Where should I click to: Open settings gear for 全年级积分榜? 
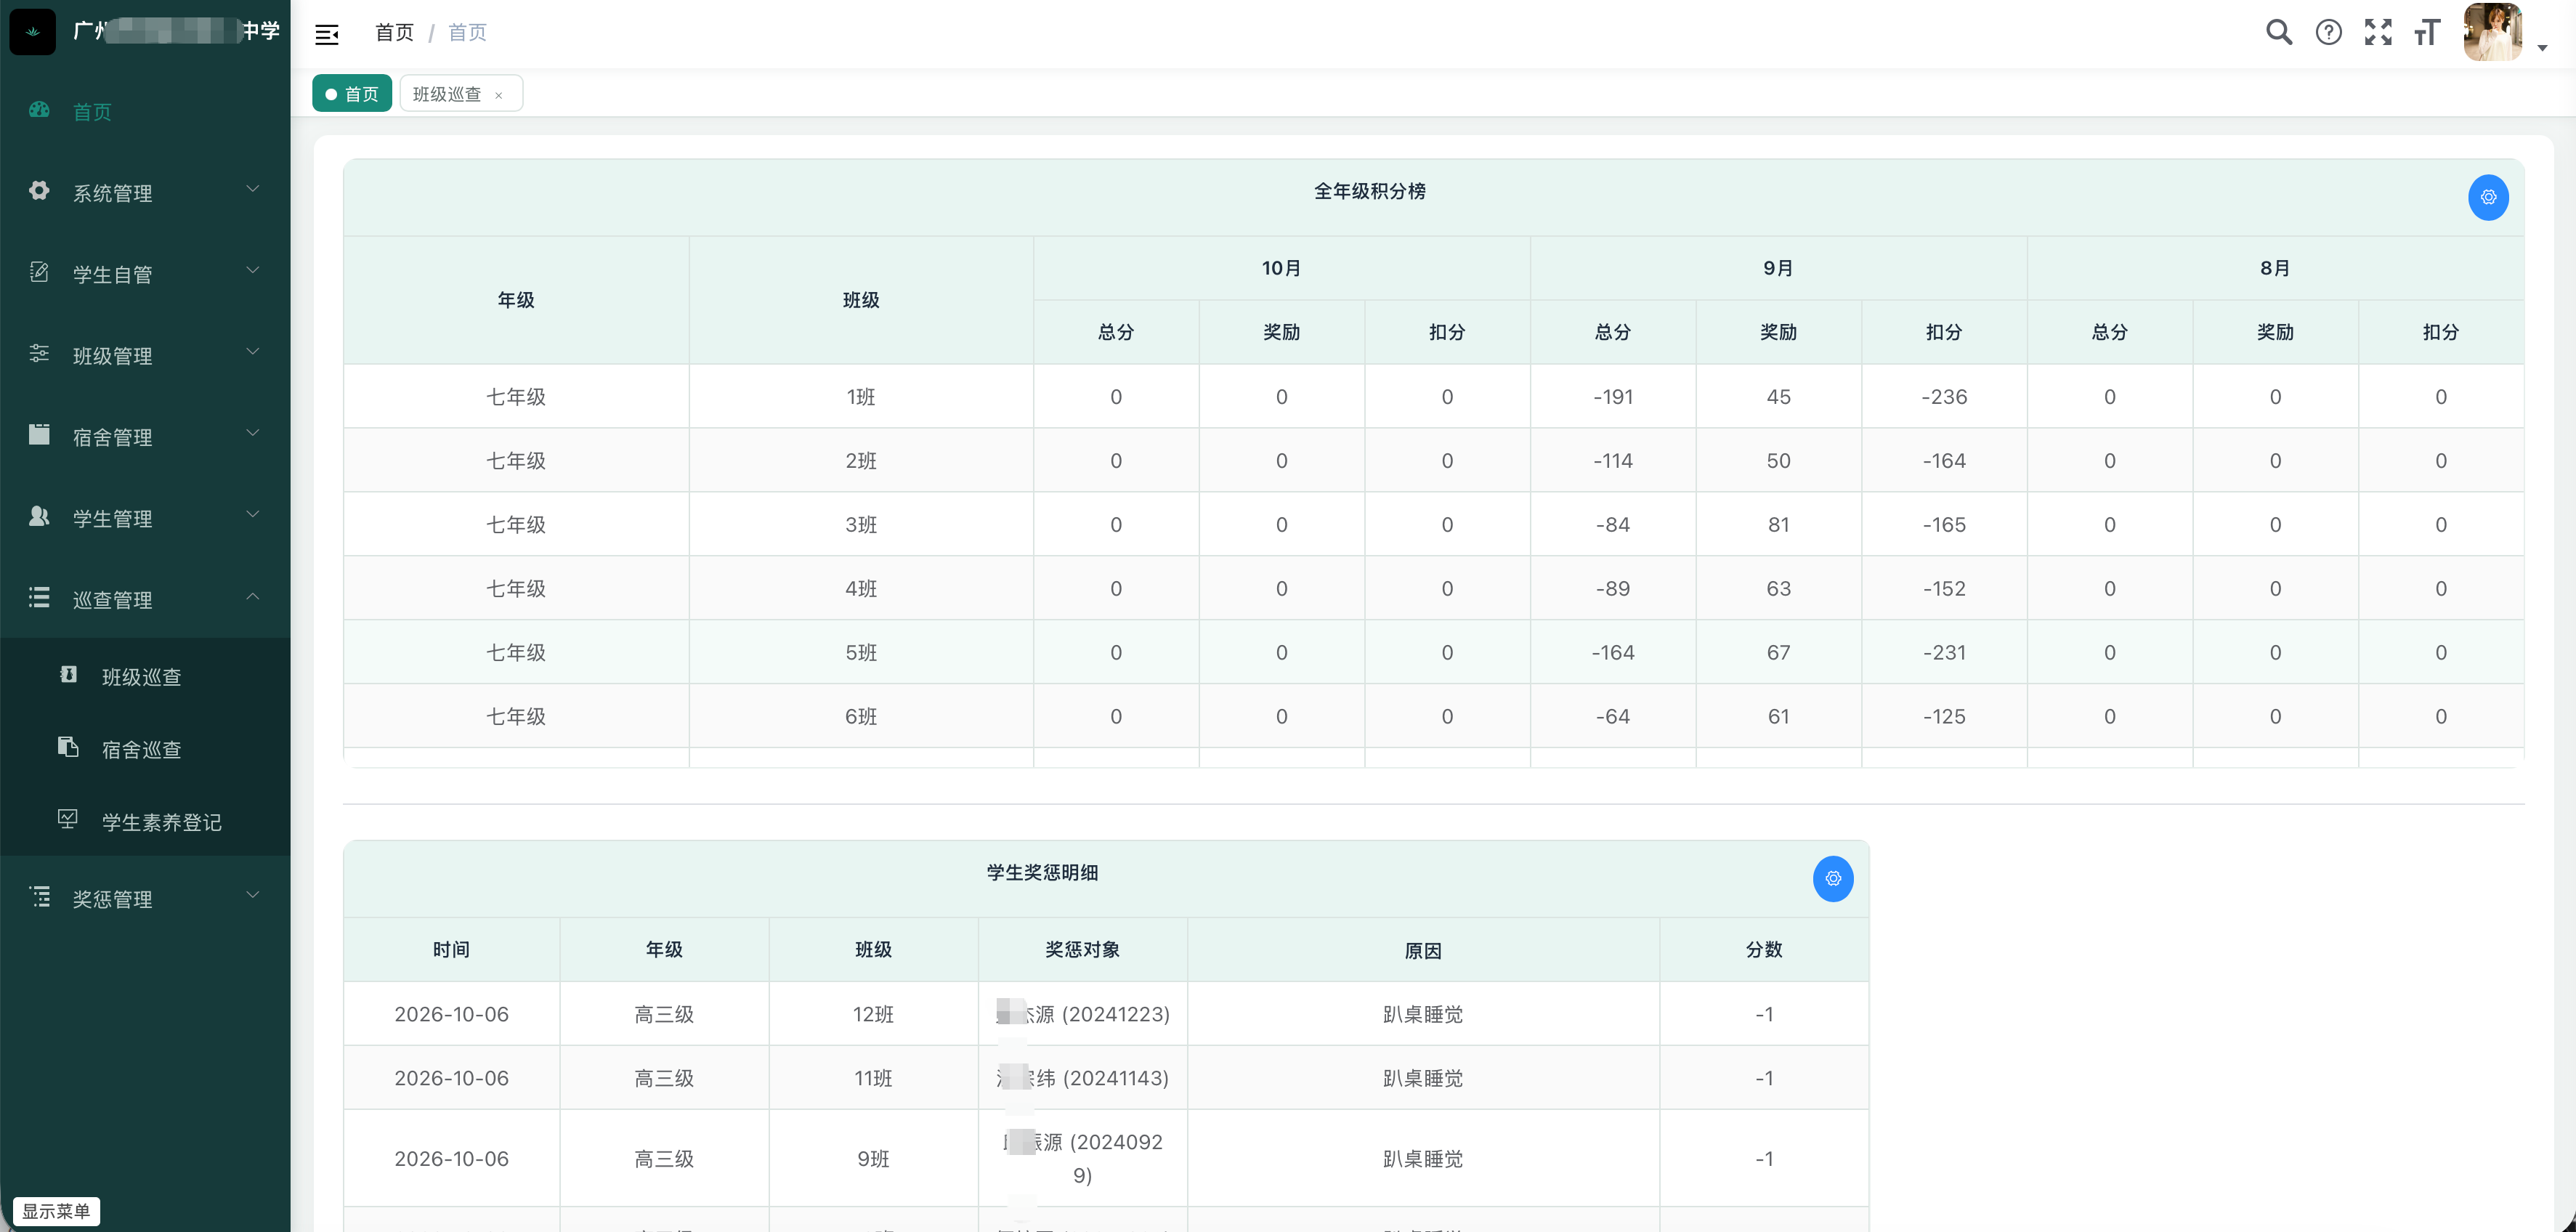tap(2489, 197)
